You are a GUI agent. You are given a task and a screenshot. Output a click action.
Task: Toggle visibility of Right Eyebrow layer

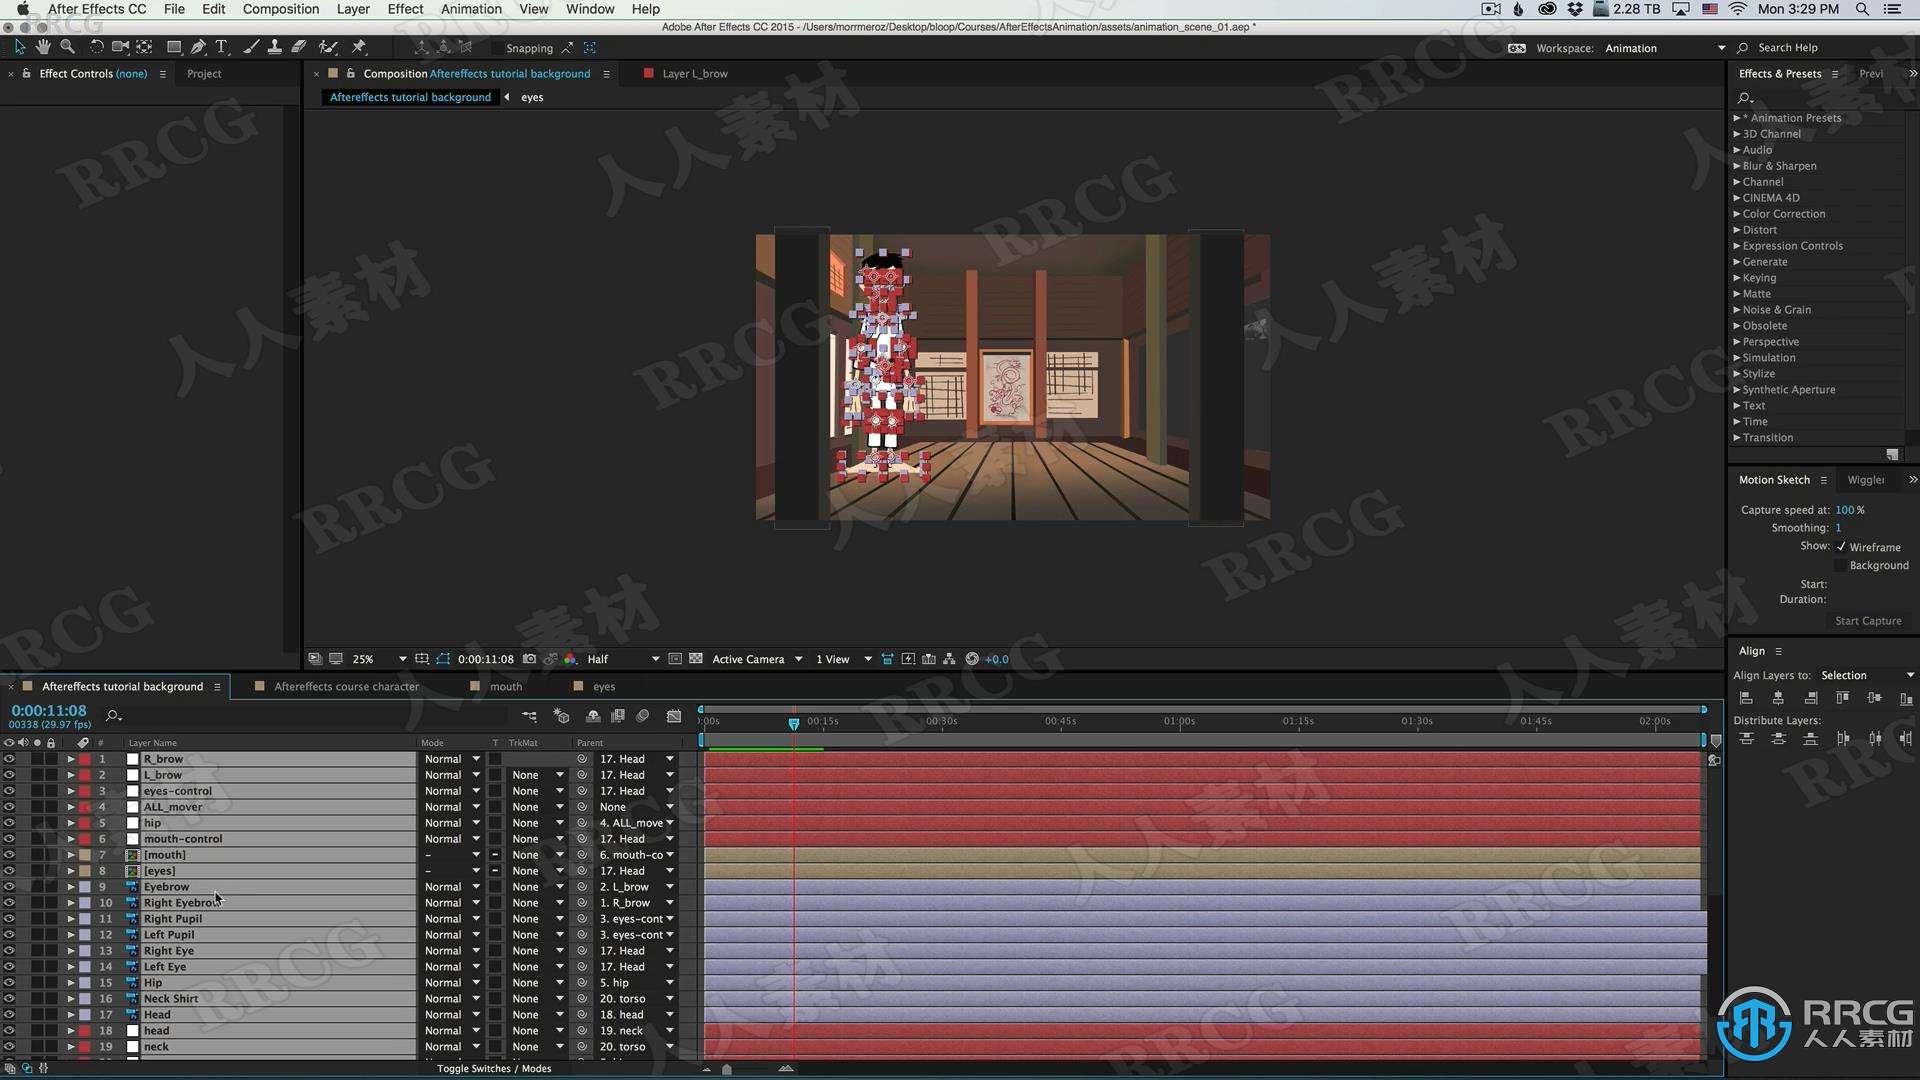pos(11,902)
